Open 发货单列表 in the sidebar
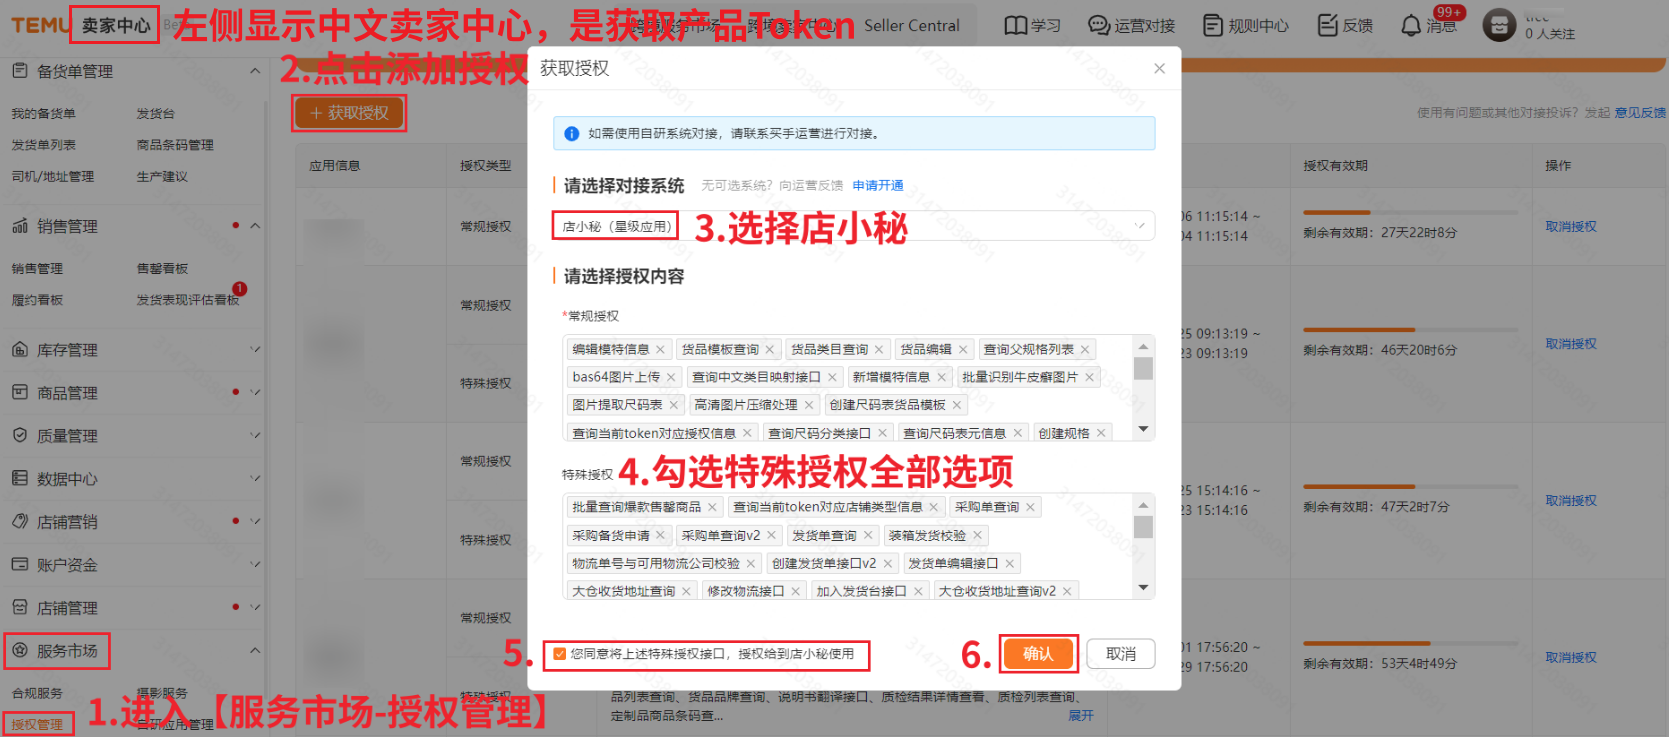 (43, 145)
